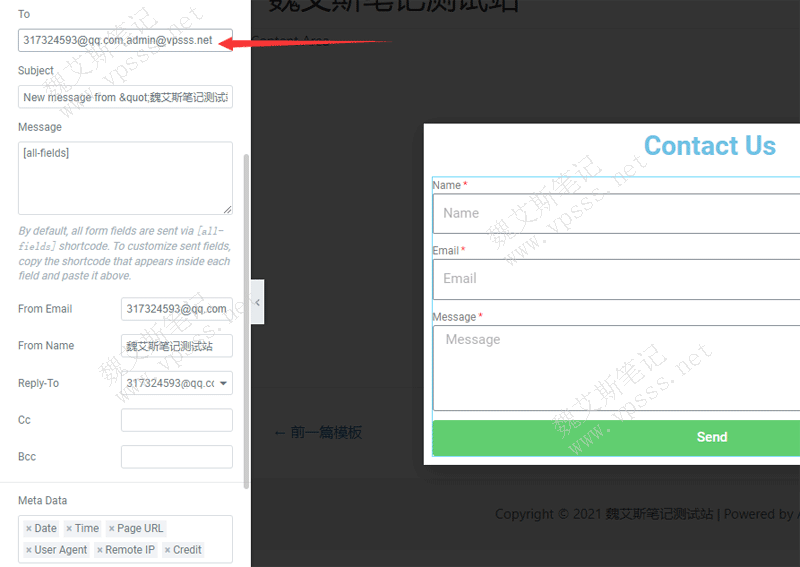Remove the Remote IP meta data tag
This screenshot has height=567, width=800.
point(99,550)
